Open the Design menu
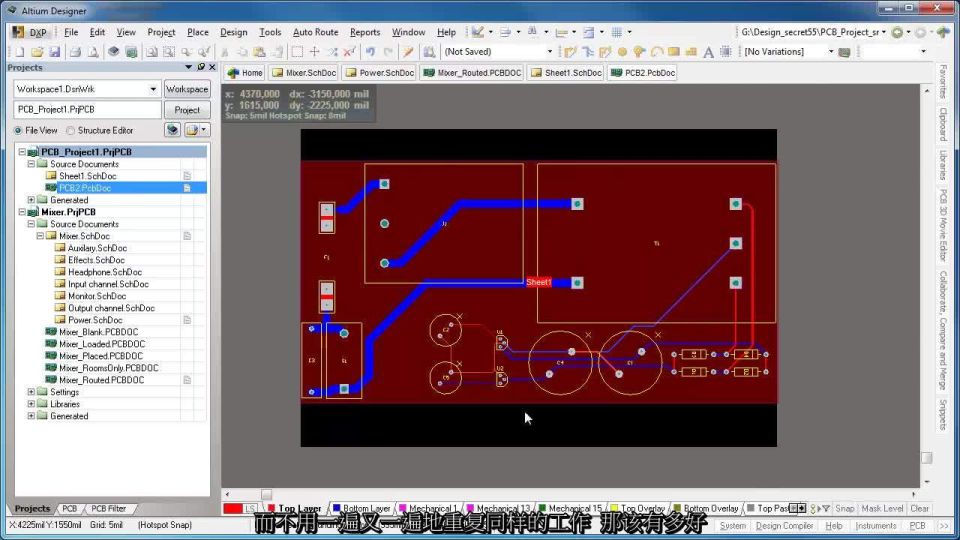 click(x=233, y=32)
